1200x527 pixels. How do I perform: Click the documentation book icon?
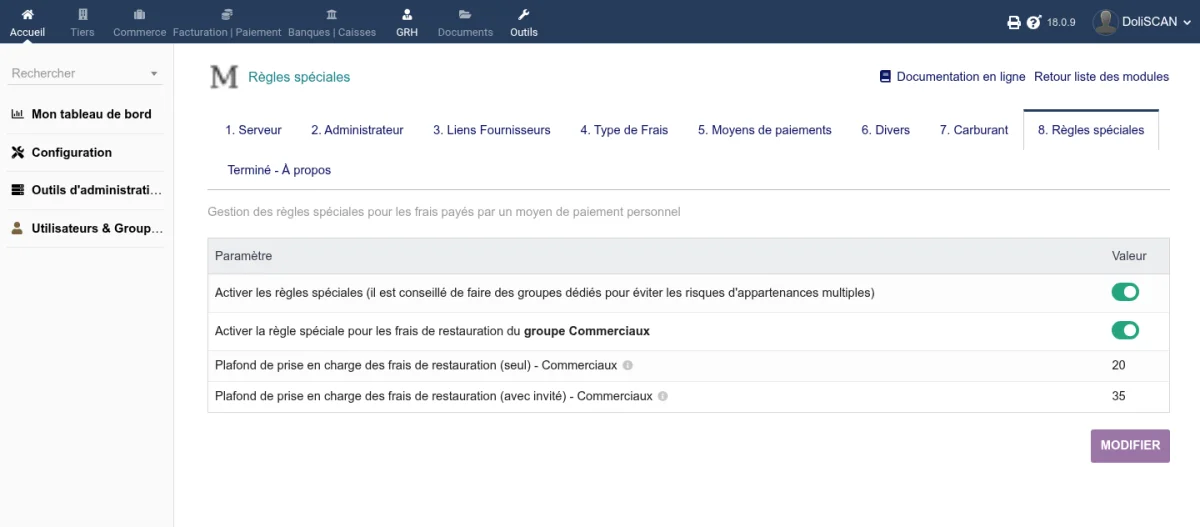click(885, 76)
